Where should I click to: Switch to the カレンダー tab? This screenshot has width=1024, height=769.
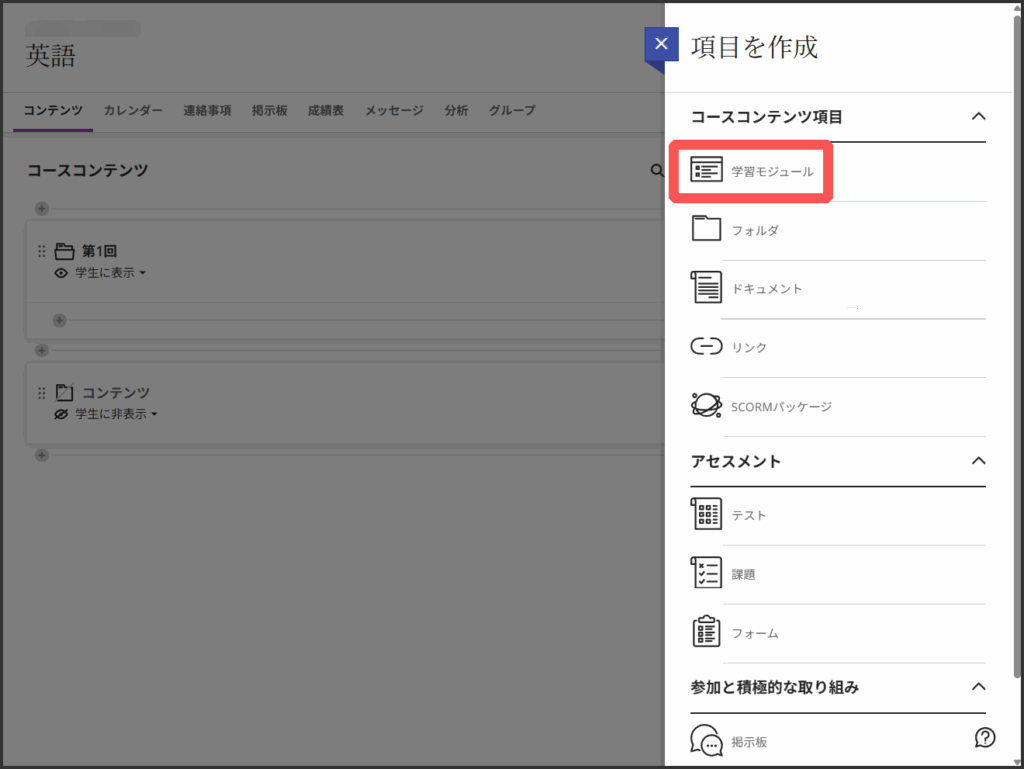tap(133, 111)
